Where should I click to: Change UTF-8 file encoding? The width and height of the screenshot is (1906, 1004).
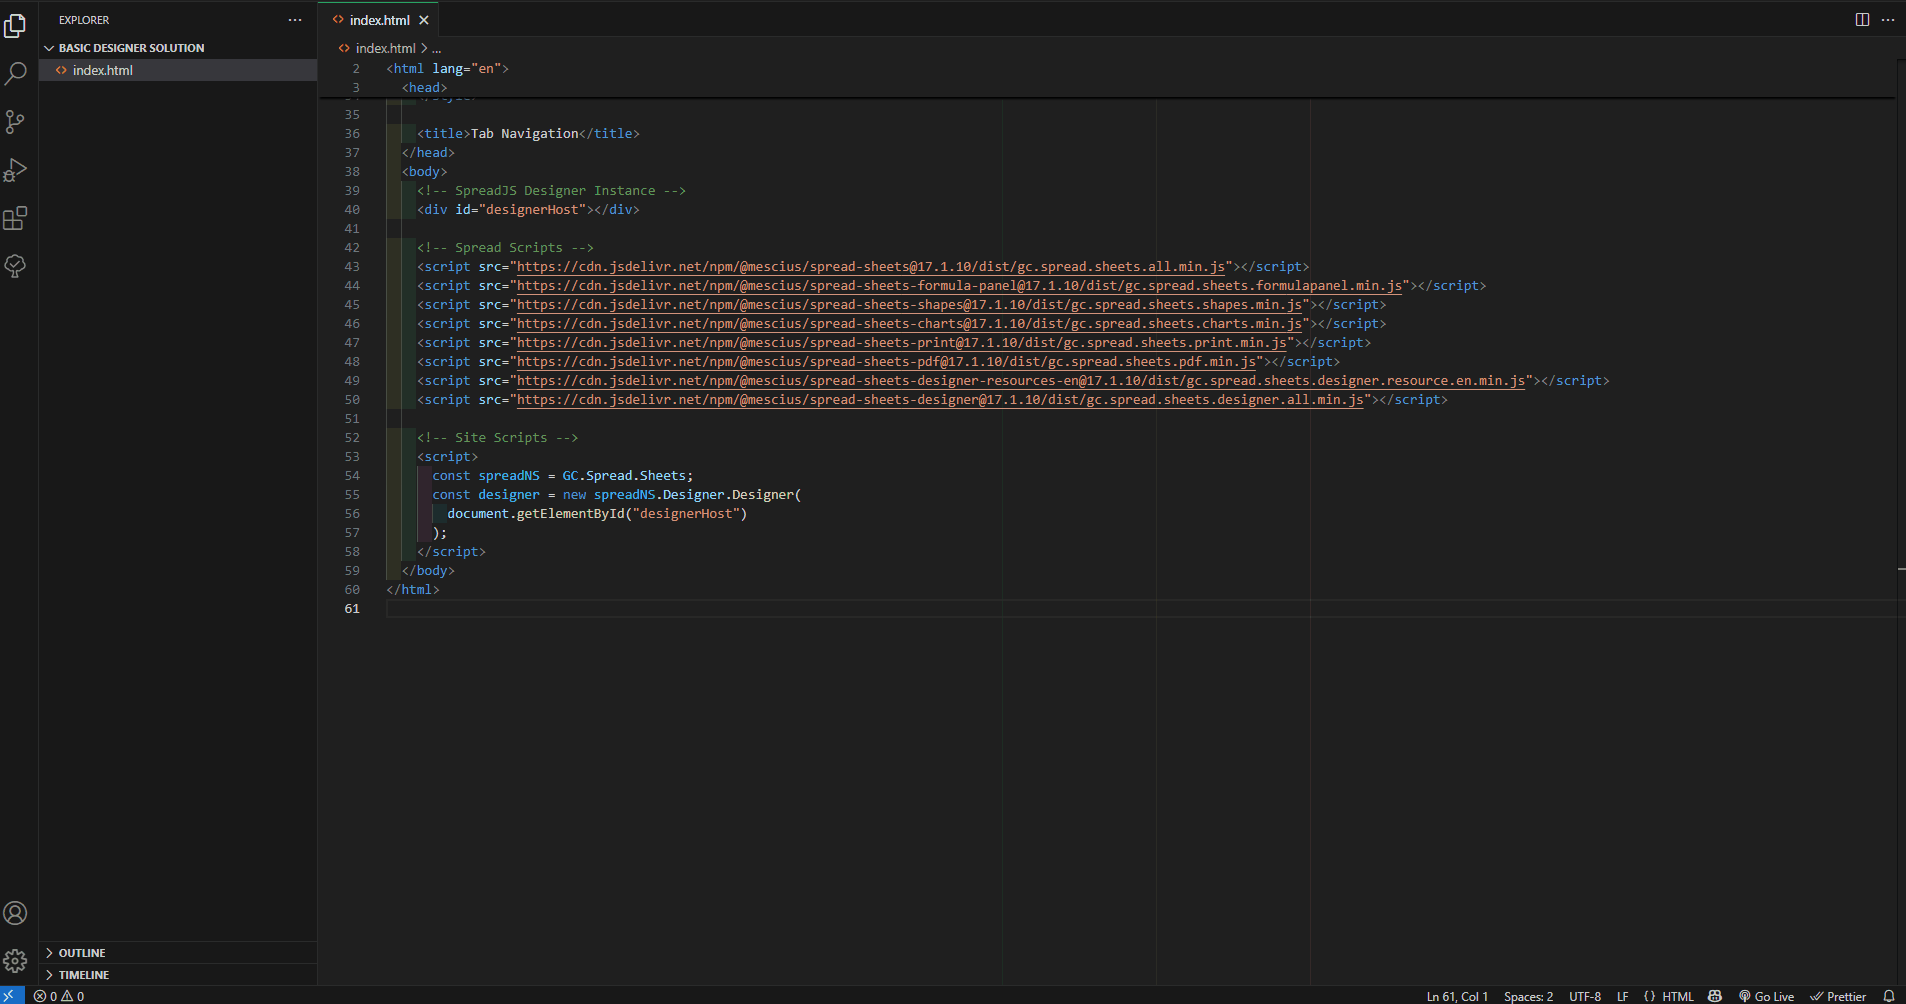1585,996
